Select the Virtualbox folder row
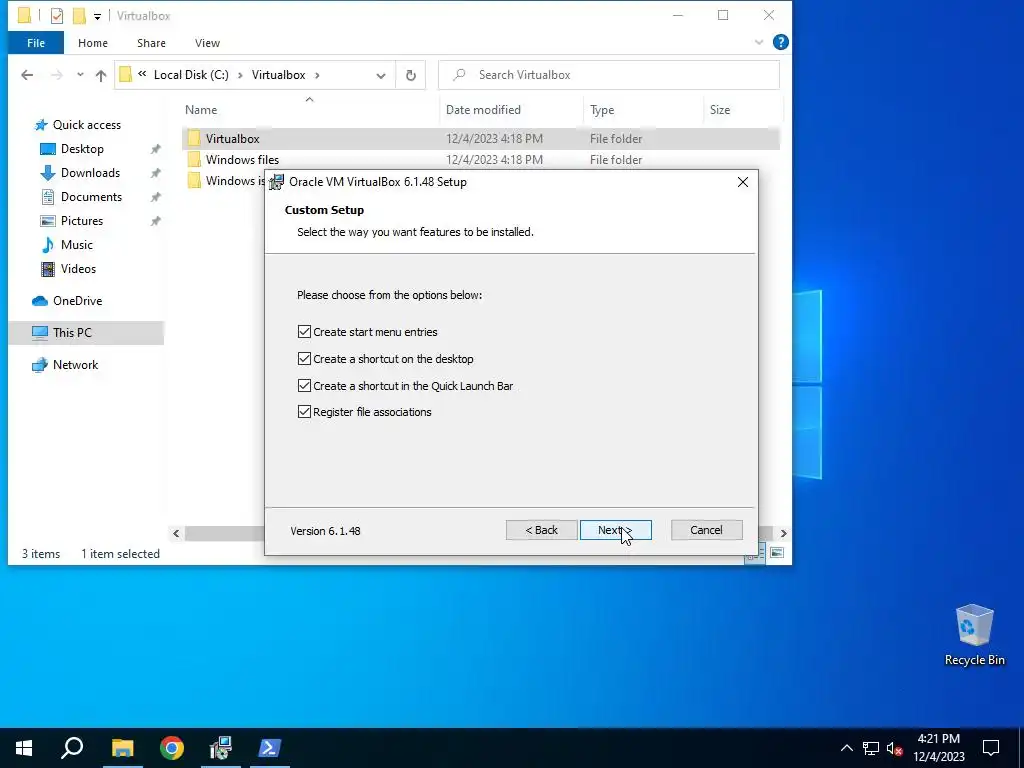Viewport: 1024px width, 768px height. (481, 138)
